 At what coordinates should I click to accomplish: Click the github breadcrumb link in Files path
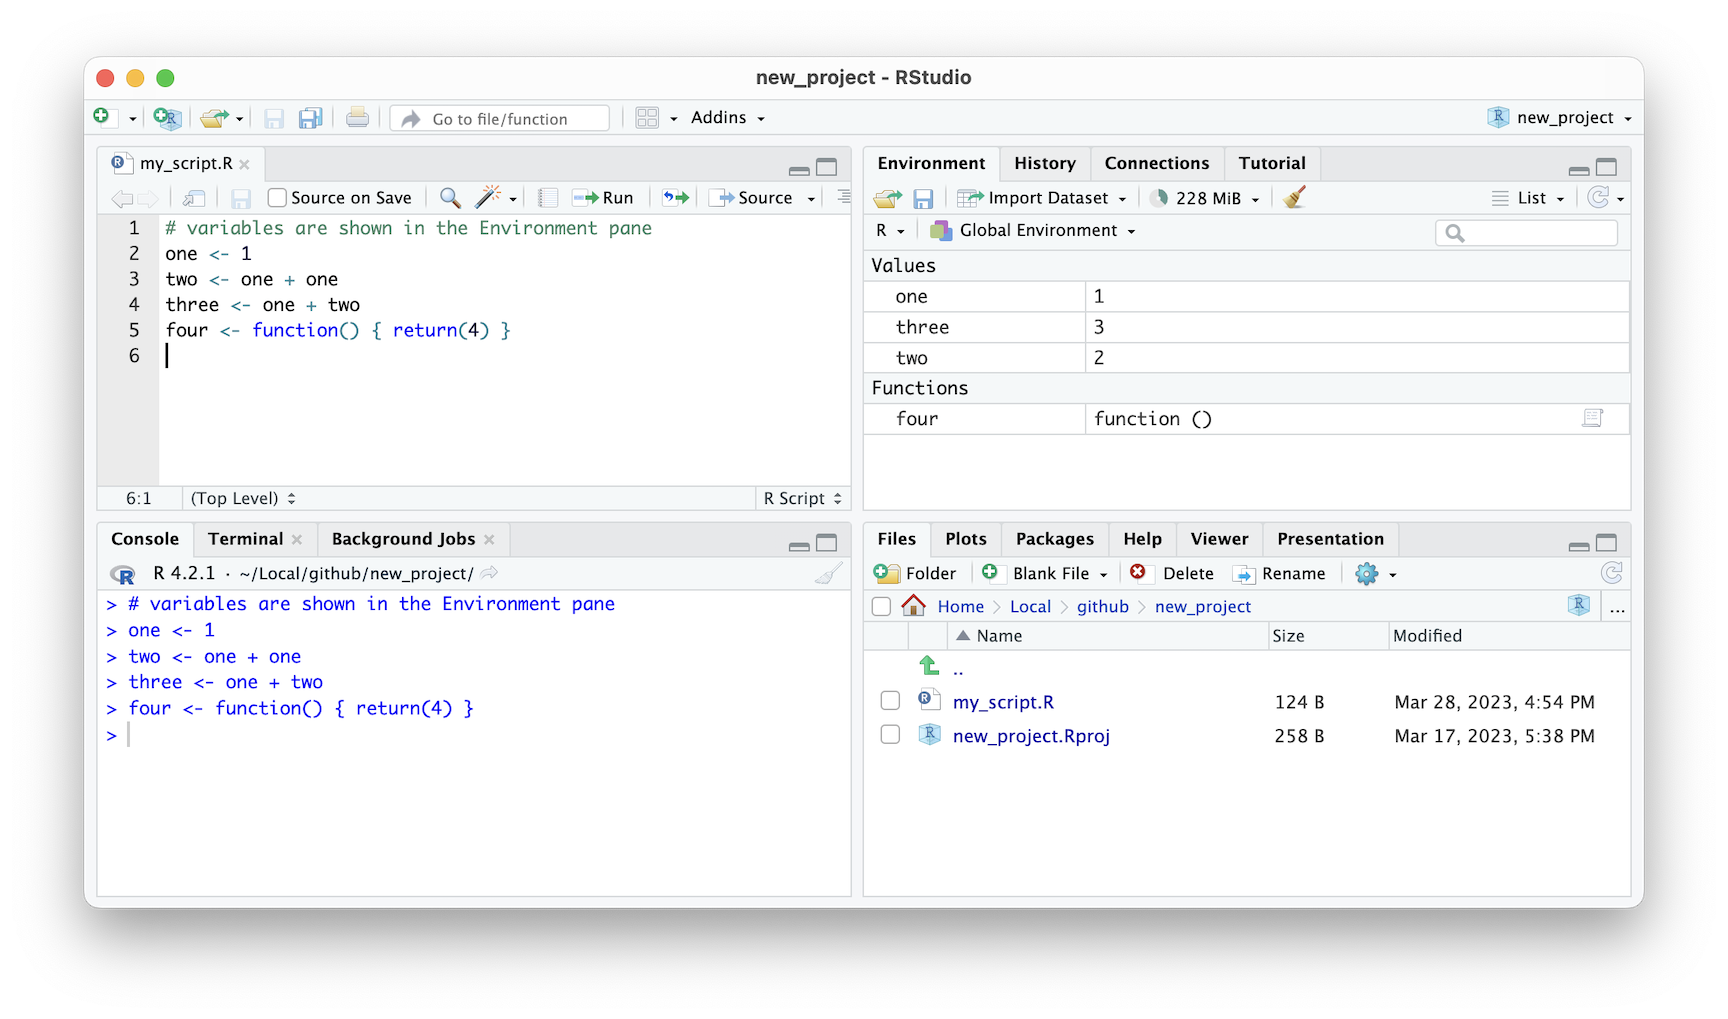(1102, 607)
